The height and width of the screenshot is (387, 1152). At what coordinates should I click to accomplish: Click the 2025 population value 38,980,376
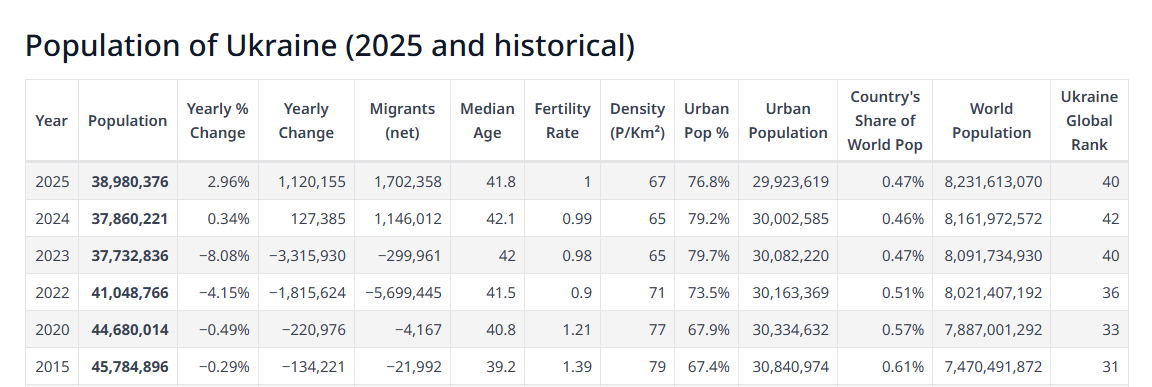tap(130, 181)
